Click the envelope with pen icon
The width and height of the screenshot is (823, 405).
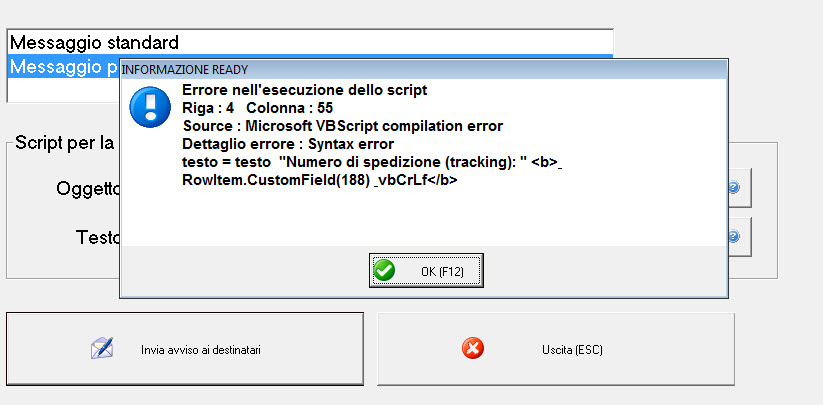(102, 348)
